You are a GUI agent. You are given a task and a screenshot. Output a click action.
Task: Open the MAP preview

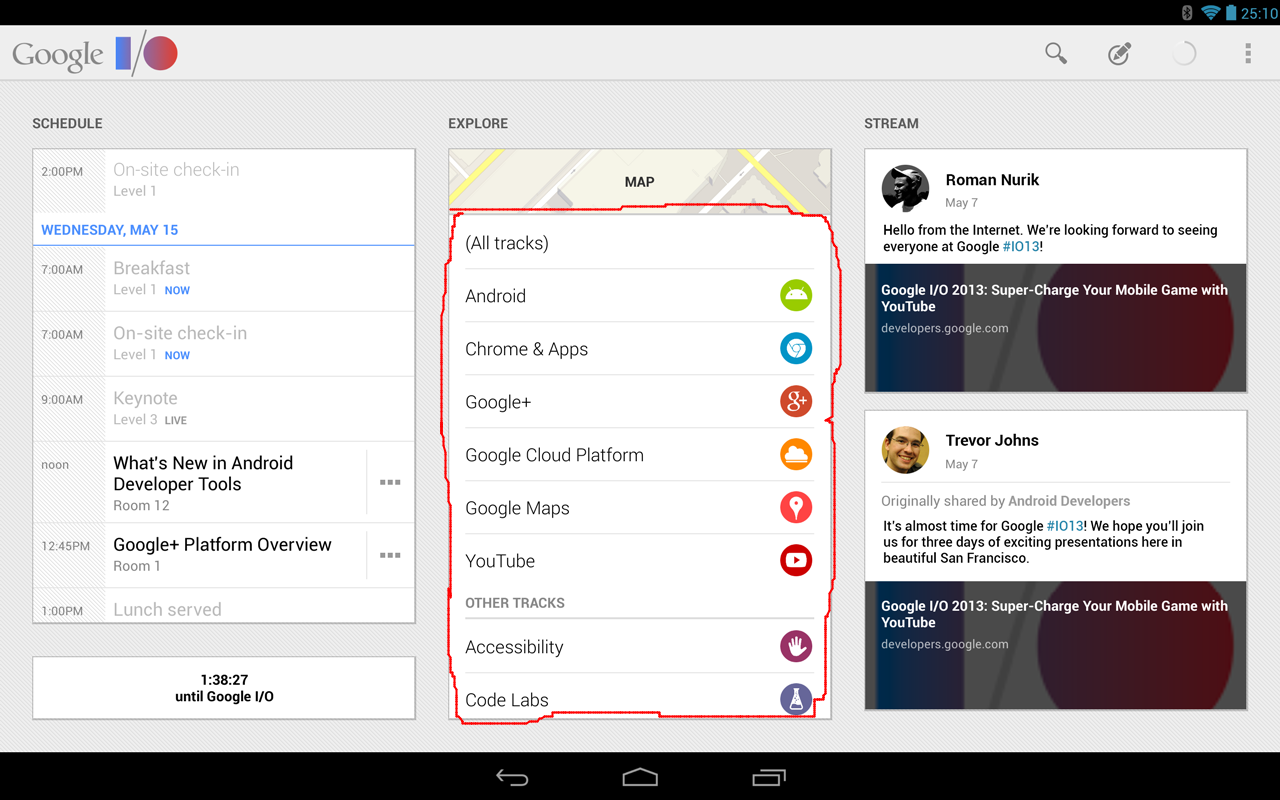coord(640,181)
